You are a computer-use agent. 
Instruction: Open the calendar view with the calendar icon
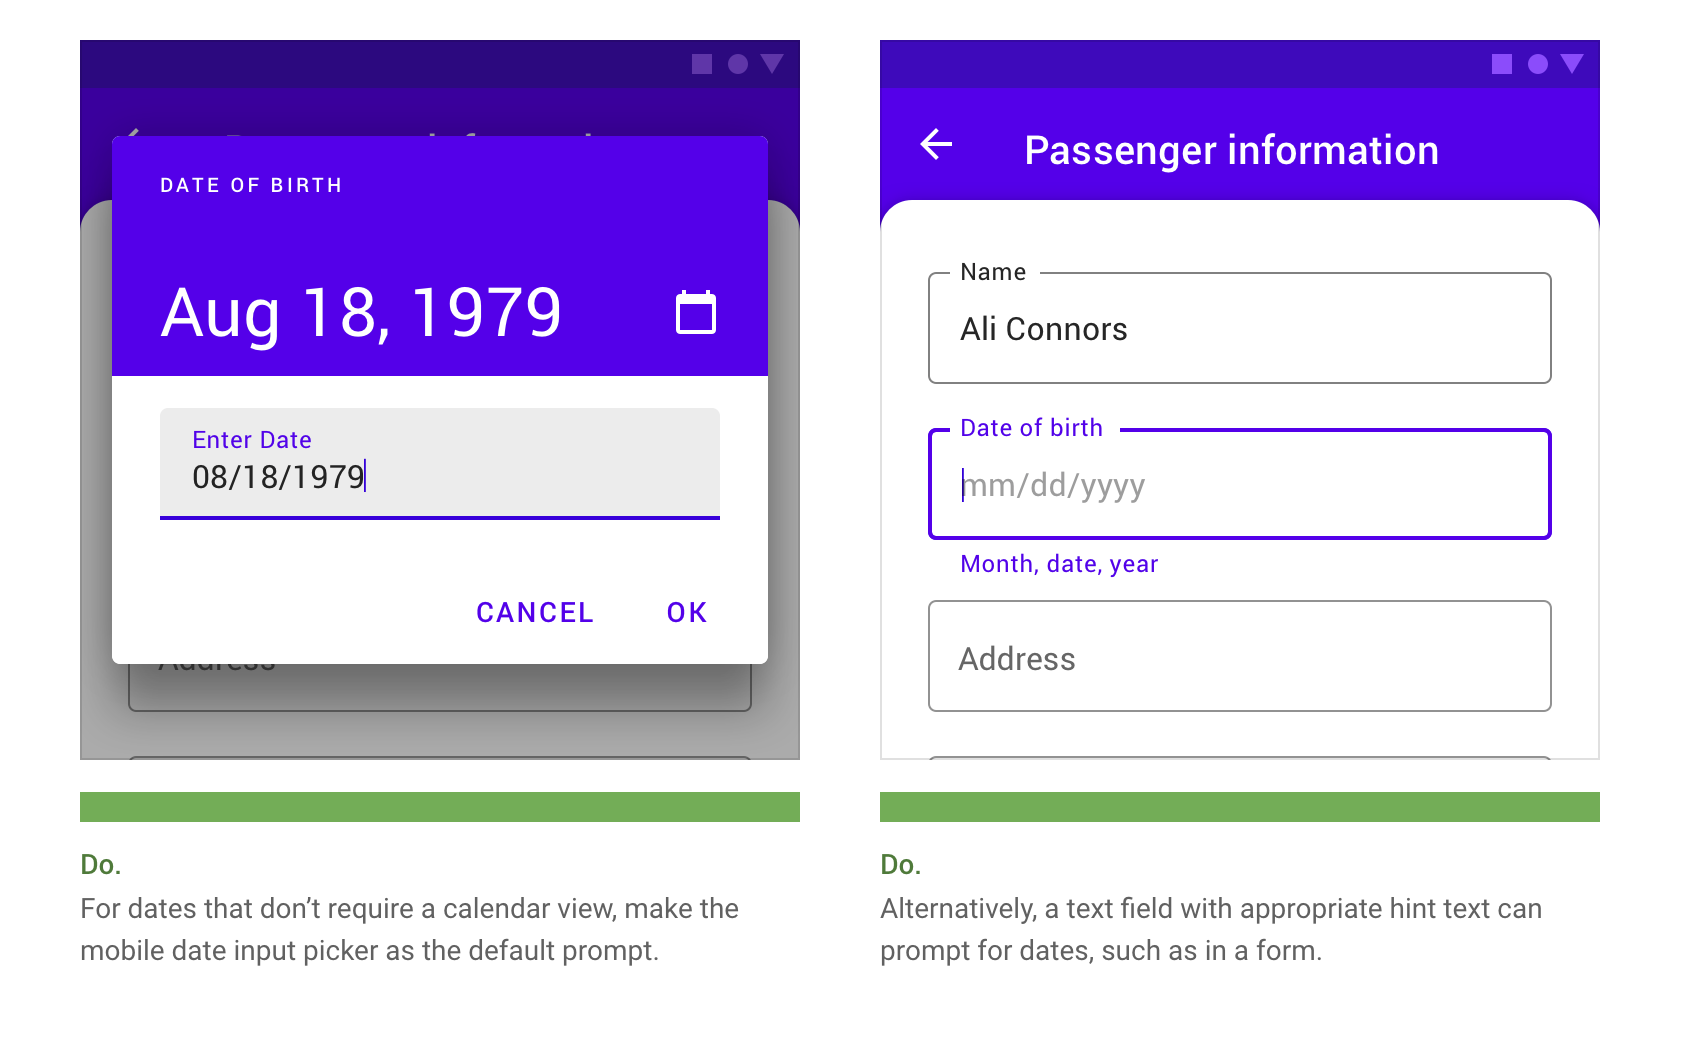[x=696, y=312]
